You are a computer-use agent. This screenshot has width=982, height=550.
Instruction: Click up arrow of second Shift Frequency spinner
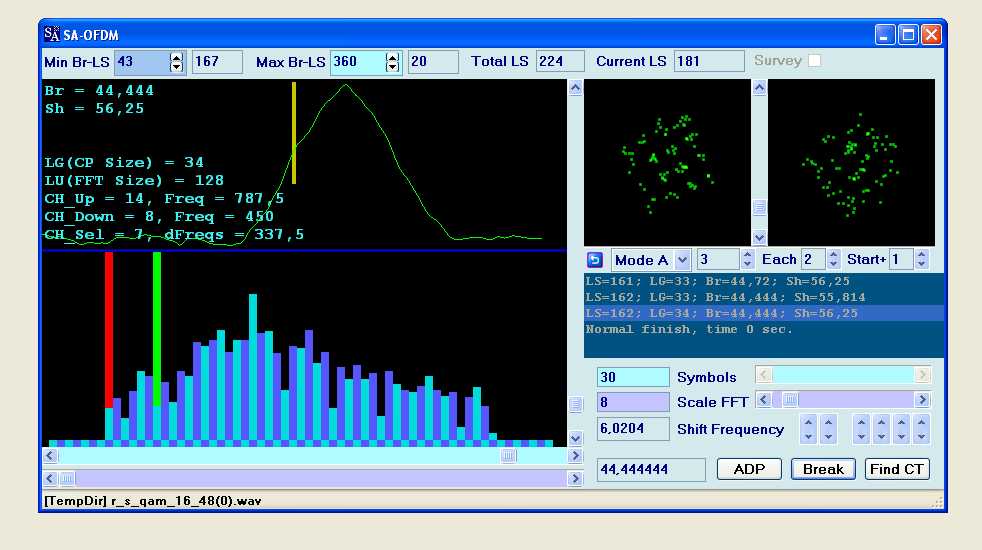(829, 423)
